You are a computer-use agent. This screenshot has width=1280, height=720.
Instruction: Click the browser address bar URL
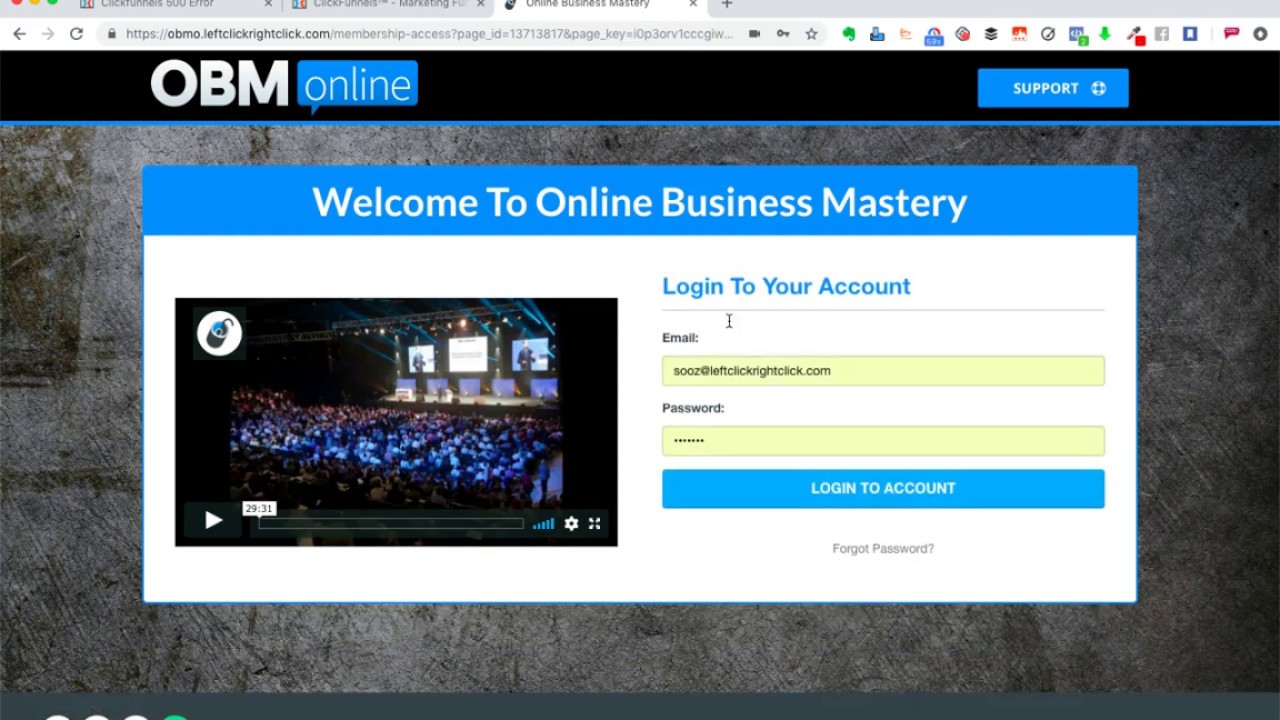click(430, 34)
